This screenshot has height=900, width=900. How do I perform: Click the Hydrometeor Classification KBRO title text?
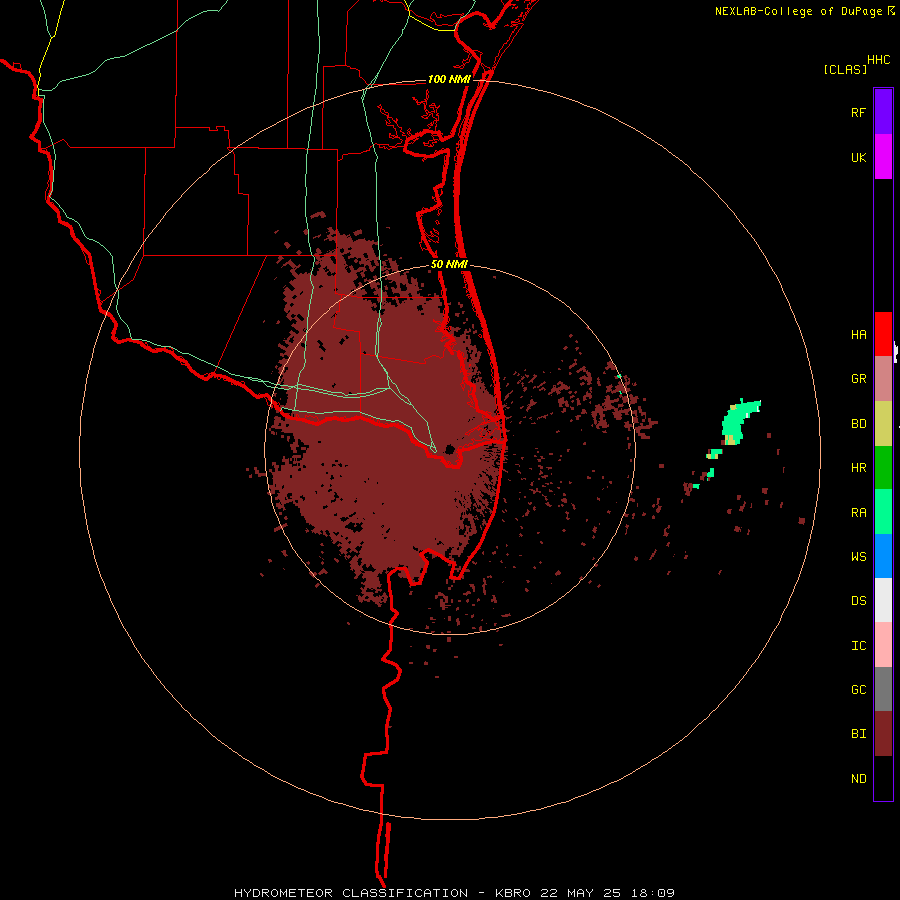(454, 893)
